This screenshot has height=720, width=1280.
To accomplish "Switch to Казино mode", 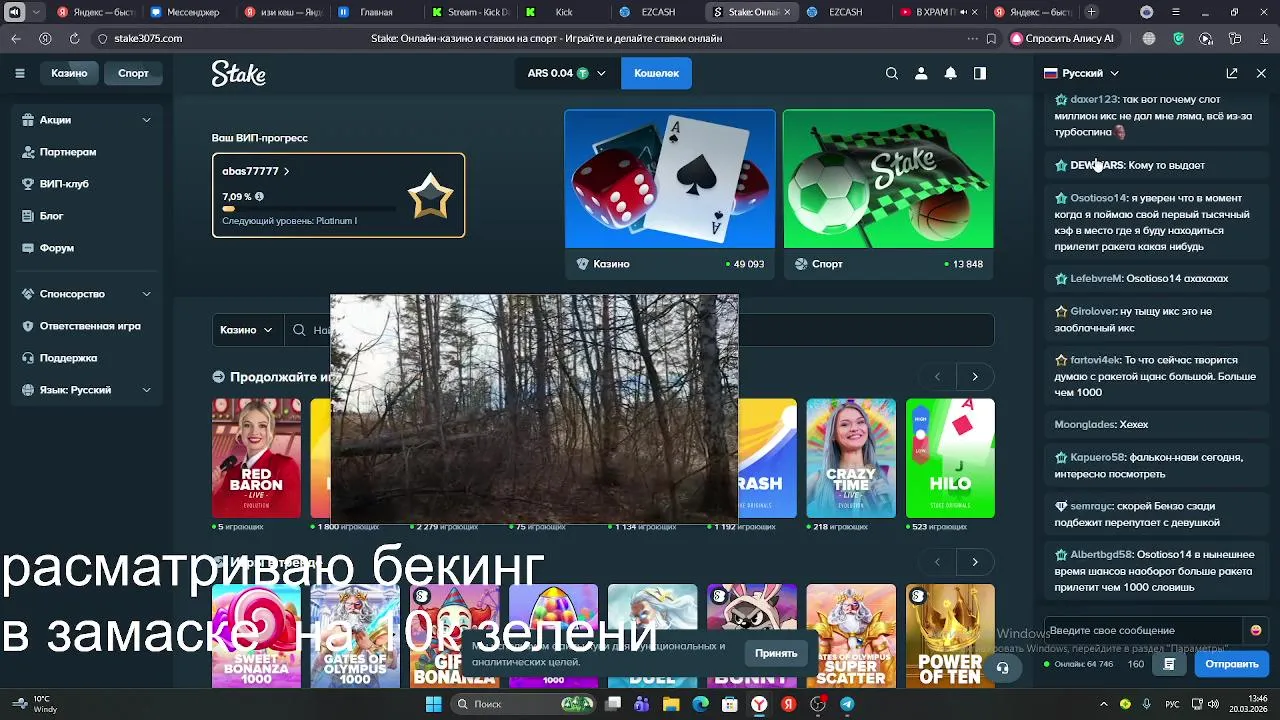I will [69, 73].
